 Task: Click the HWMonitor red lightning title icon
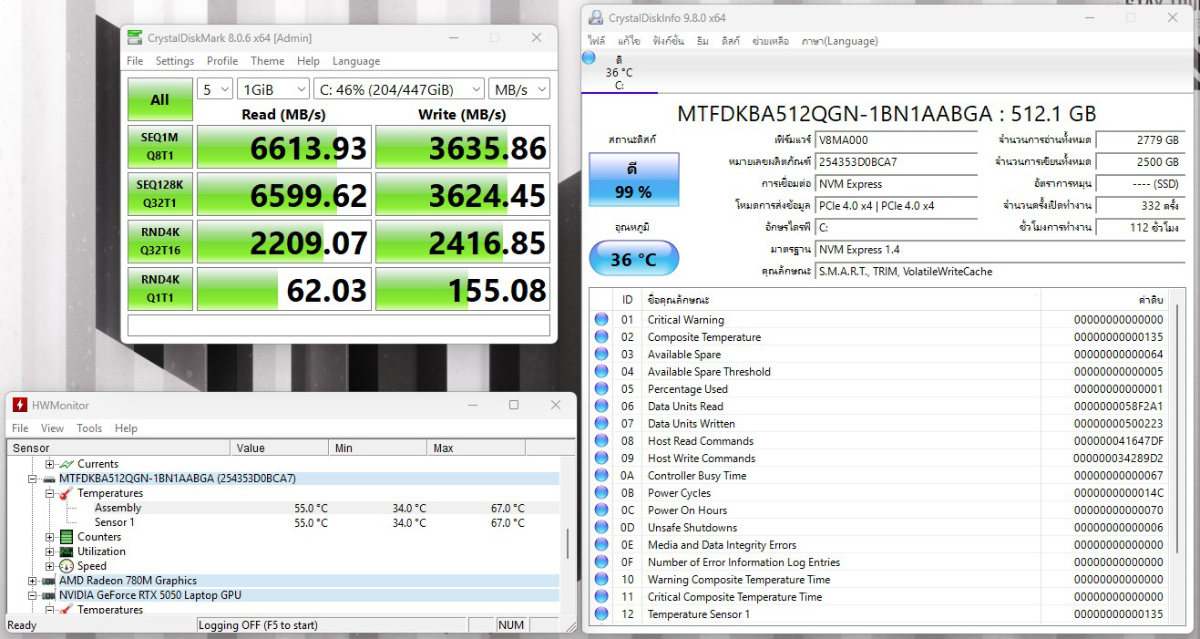(x=19, y=405)
